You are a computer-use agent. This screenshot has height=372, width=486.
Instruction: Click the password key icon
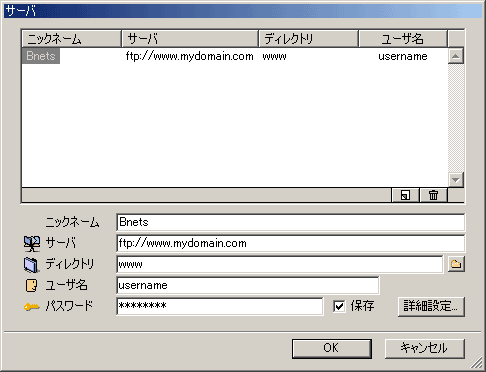point(32,307)
